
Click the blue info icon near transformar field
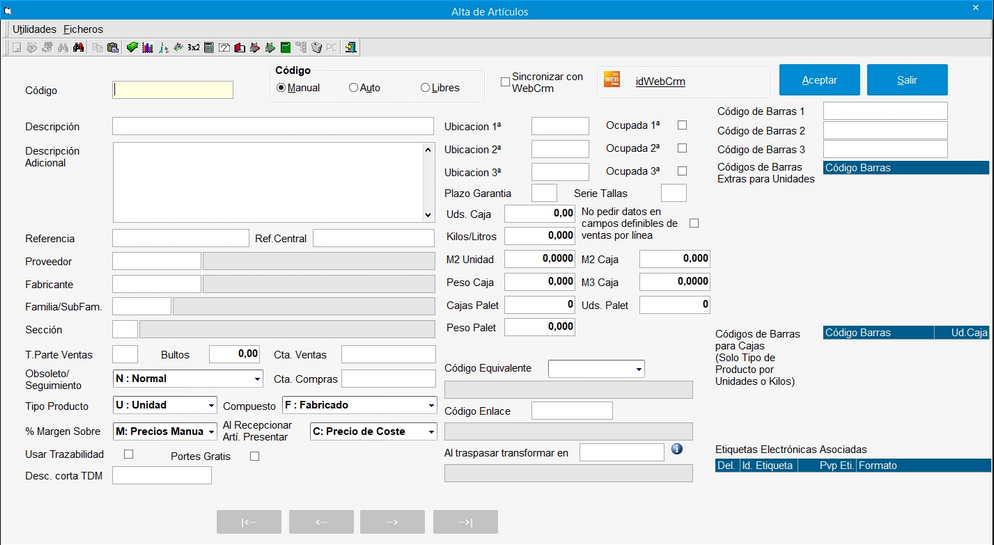coord(677,449)
